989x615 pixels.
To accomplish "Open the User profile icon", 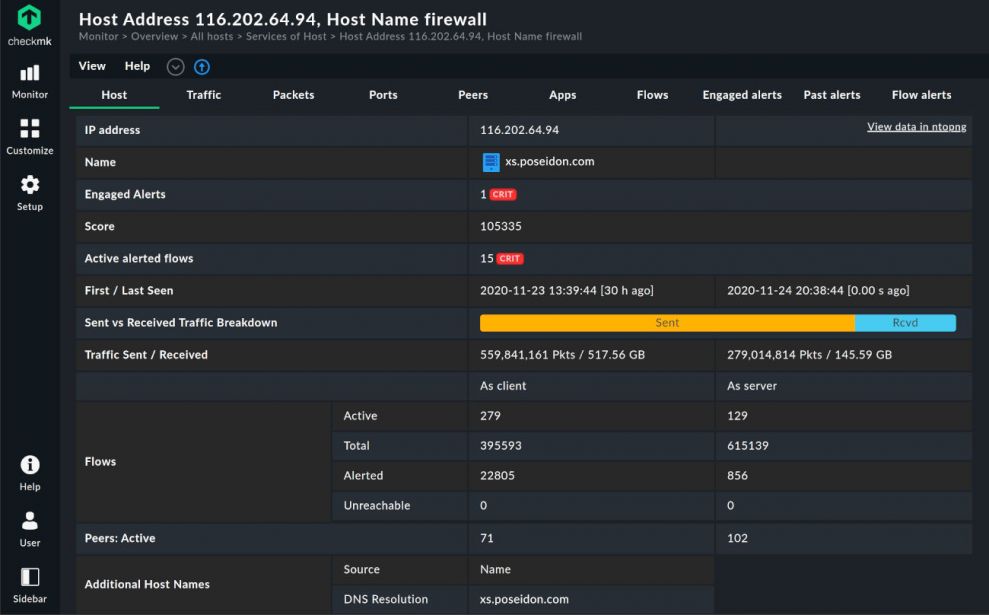I will (30, 521).
